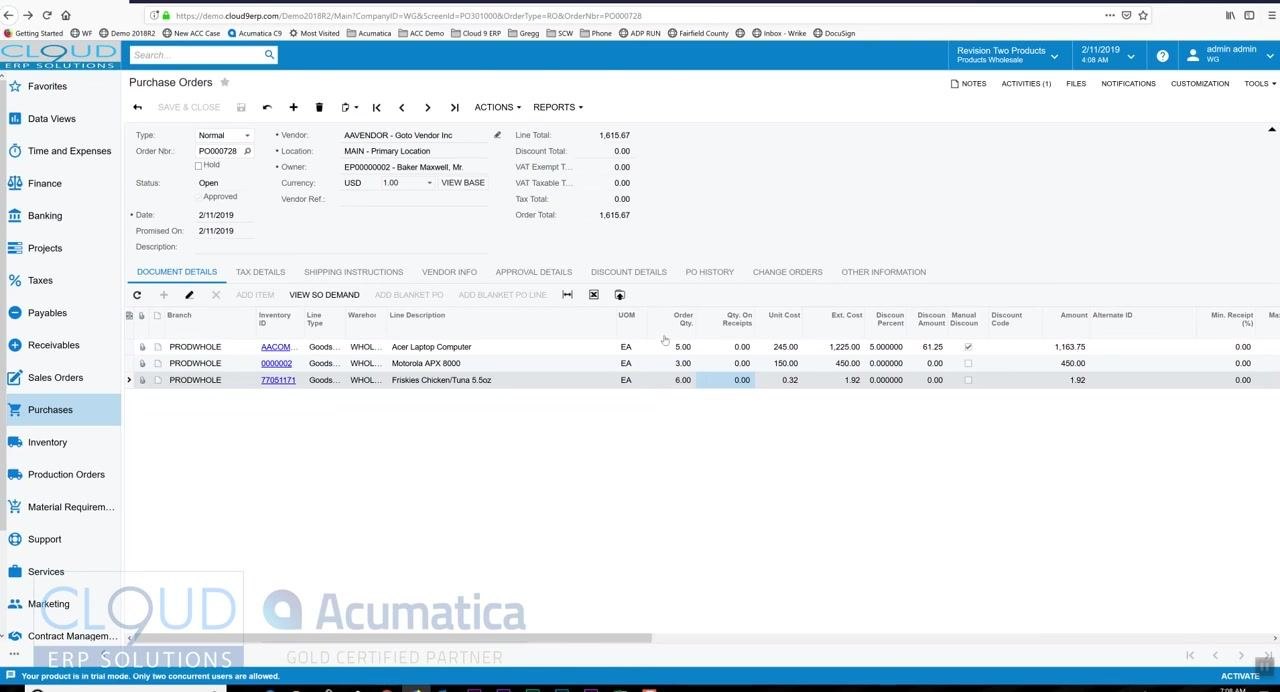Go to the previous record
Viewport: 1280px width, 692px height.
(402, 107)
